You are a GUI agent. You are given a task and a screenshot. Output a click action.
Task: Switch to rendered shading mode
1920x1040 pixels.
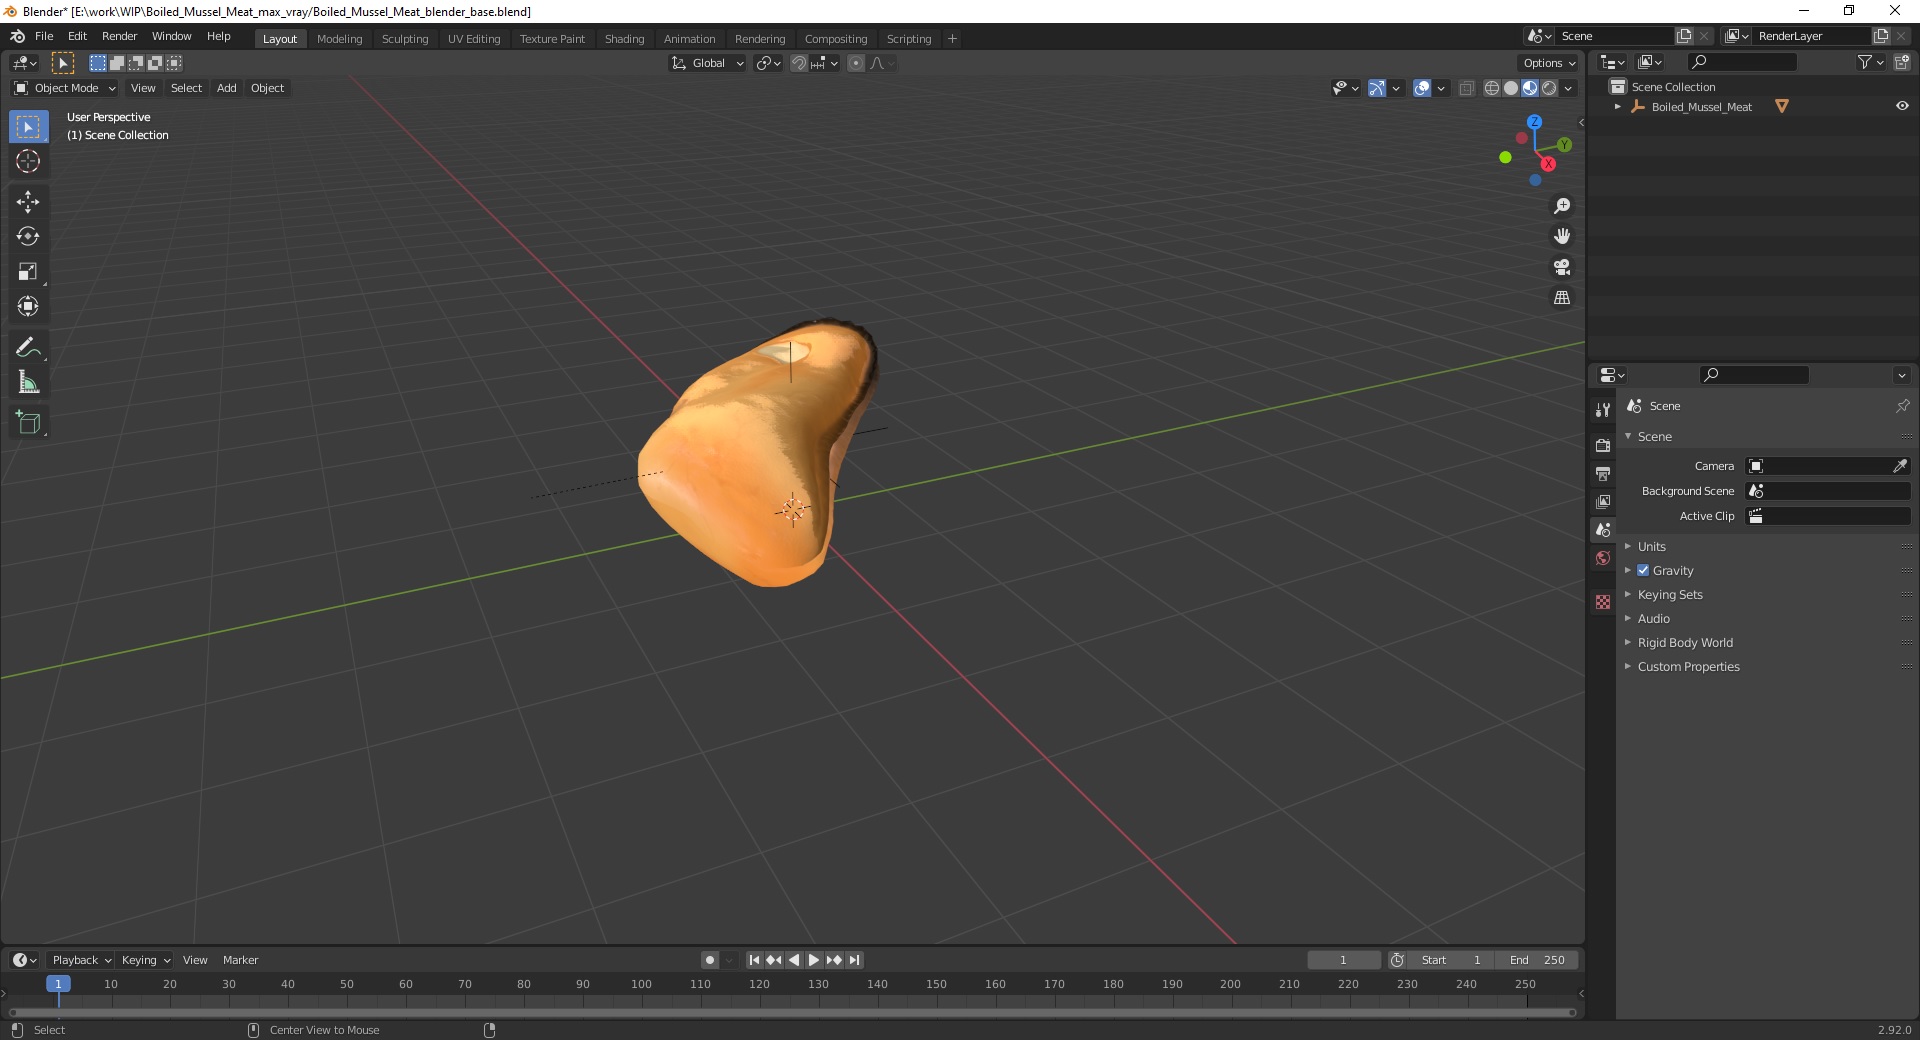1549,88
